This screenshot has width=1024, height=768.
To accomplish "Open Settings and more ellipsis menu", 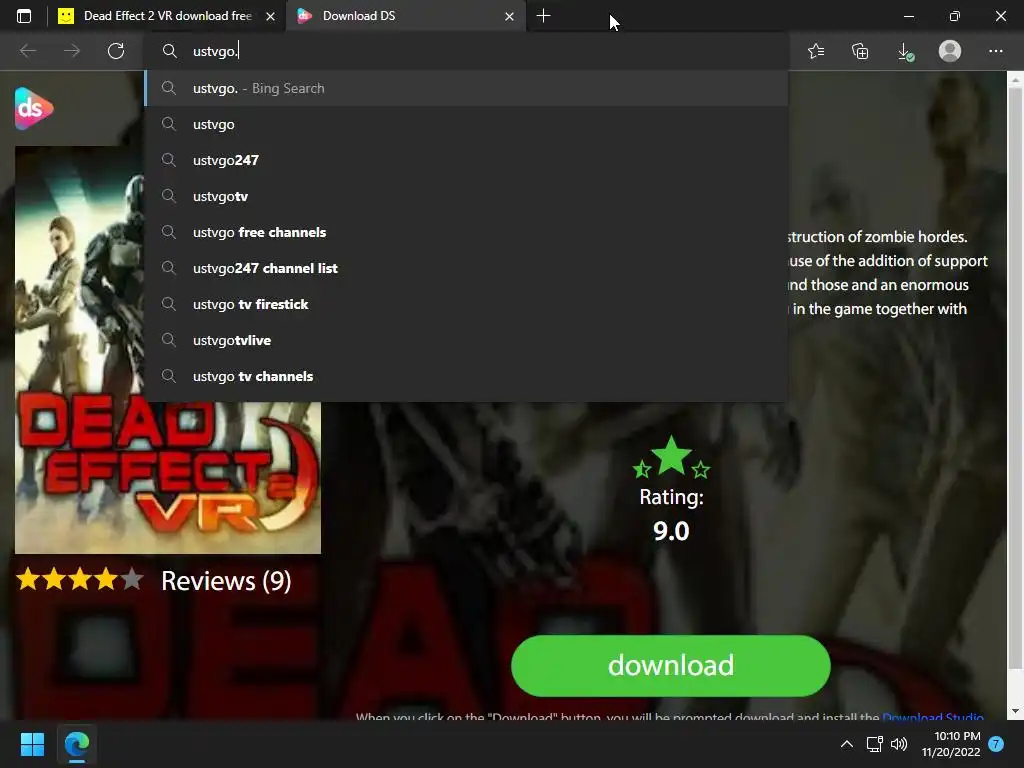I will (995, 51).
